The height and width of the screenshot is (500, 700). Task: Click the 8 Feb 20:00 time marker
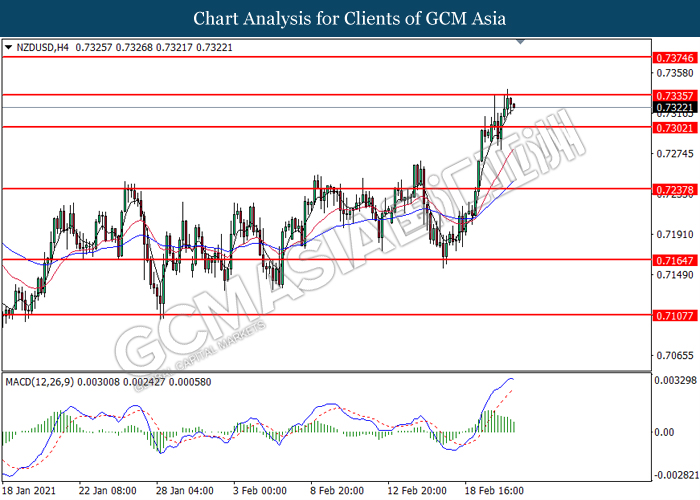tap(337, 491)
